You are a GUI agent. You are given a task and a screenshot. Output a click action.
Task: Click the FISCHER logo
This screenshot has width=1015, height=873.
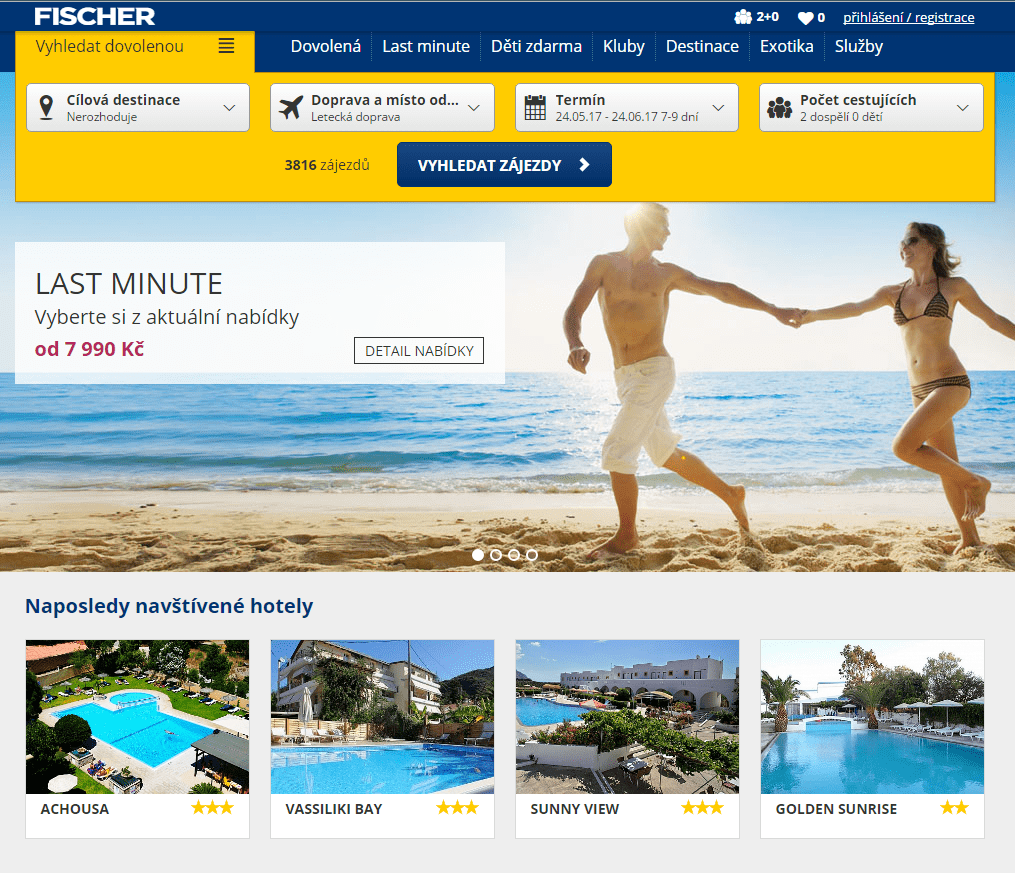(95, 16)
